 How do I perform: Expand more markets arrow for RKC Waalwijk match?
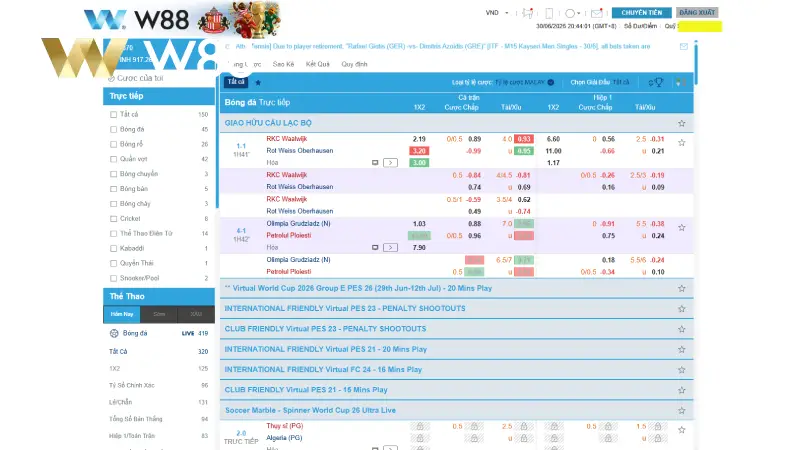(x=390, y=163)
